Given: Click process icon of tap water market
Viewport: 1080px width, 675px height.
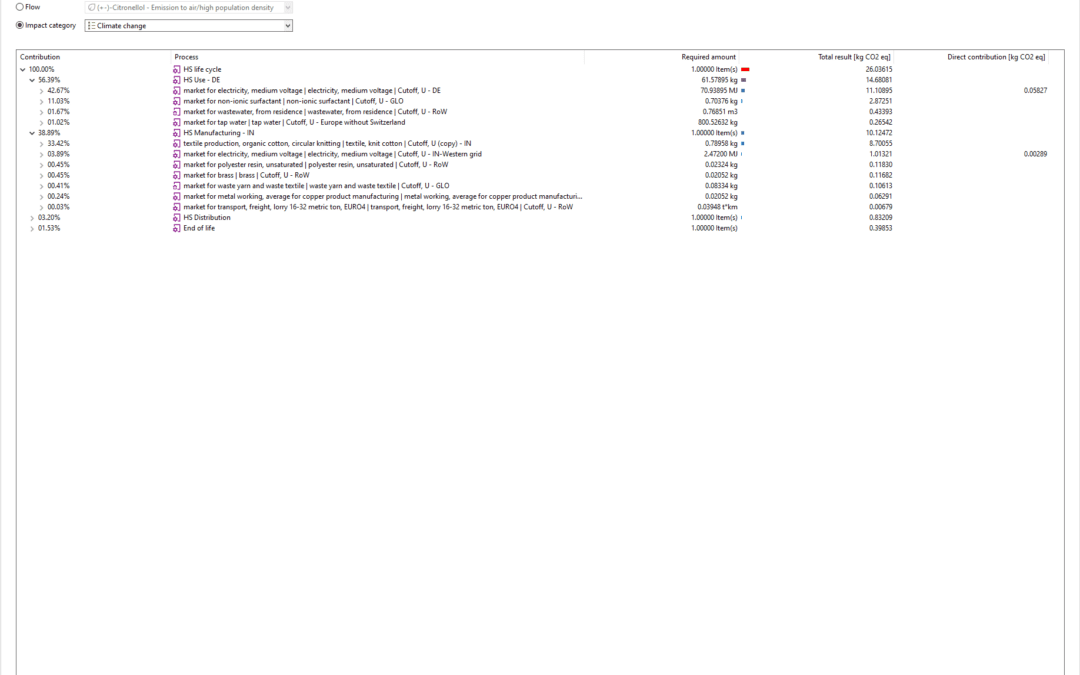Looking at the screenshot, I should click(176, 123).
